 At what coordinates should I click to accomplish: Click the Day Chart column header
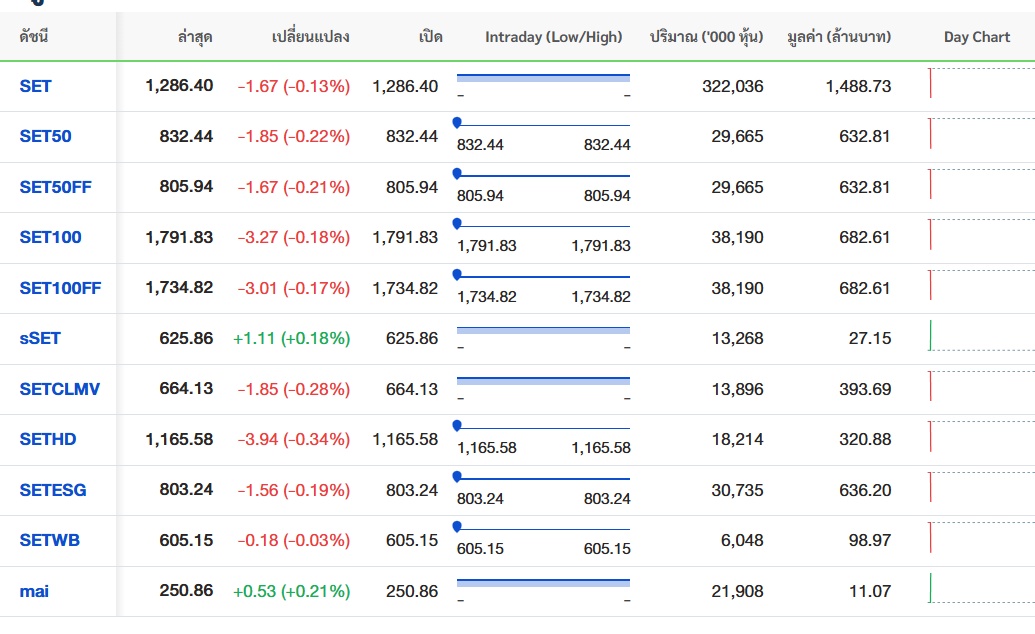click(x=976, y=37)
